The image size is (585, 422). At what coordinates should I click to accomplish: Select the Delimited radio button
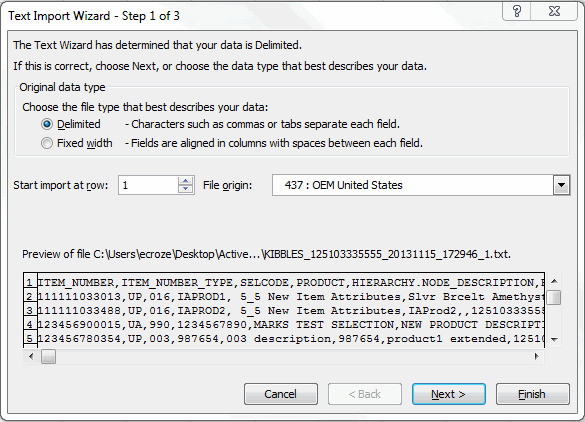(x=47, y=124)
